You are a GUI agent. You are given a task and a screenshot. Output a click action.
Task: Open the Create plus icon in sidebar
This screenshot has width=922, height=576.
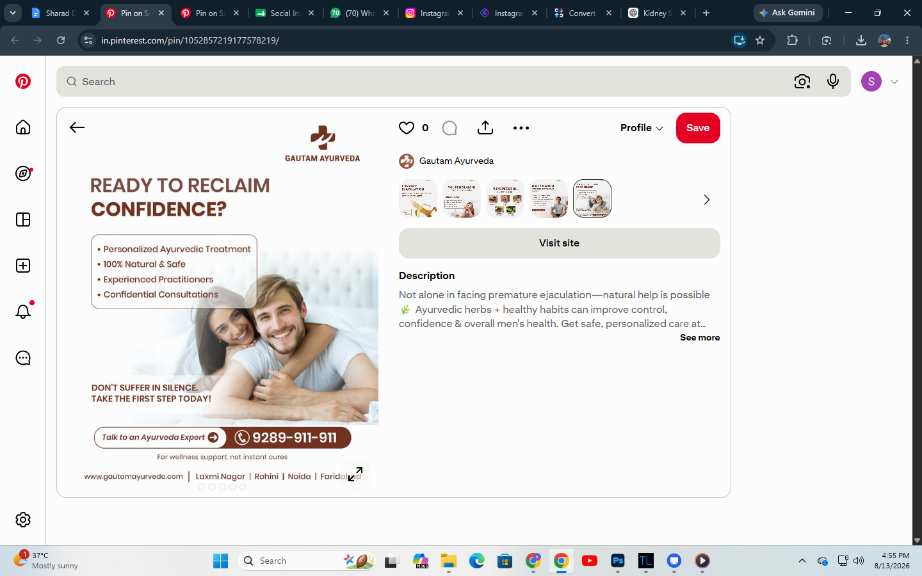click(23, 266)
